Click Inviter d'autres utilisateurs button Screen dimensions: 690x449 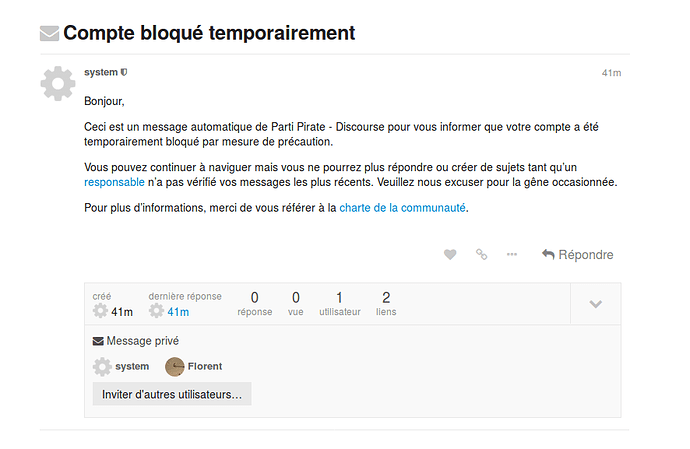pos(172,394)
